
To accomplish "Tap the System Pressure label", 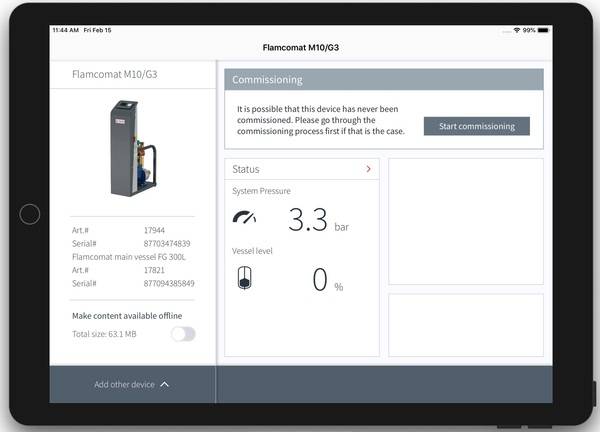I will tap(261, 191).
